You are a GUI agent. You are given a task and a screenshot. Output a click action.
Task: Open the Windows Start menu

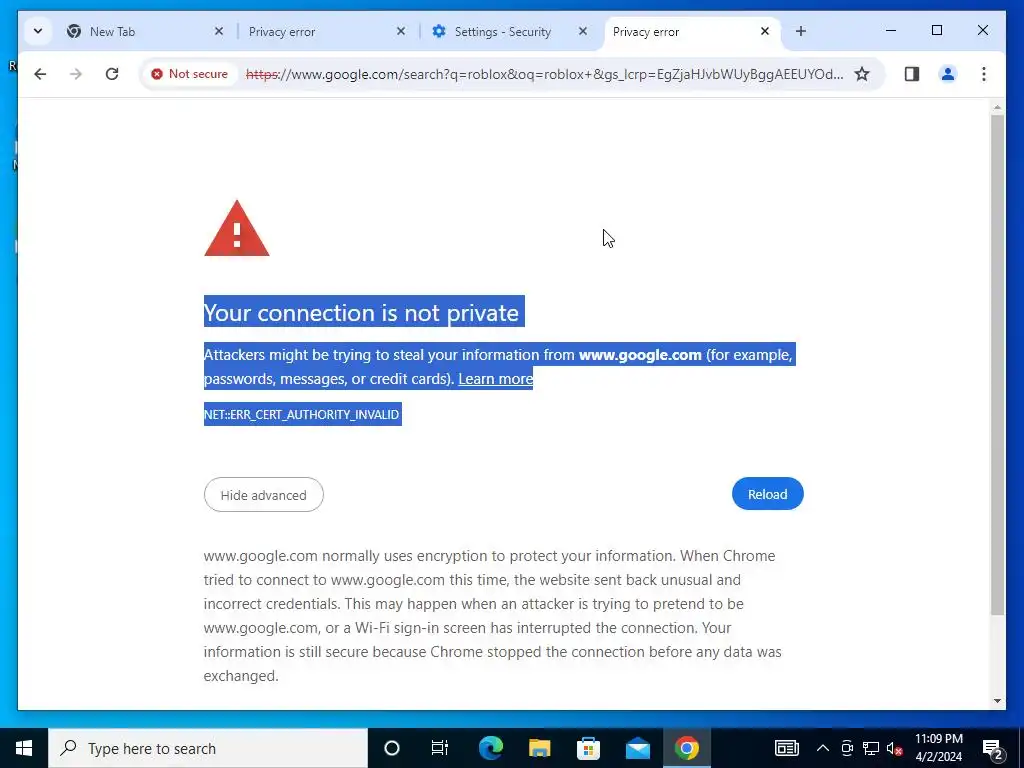[x=24, y=748]
